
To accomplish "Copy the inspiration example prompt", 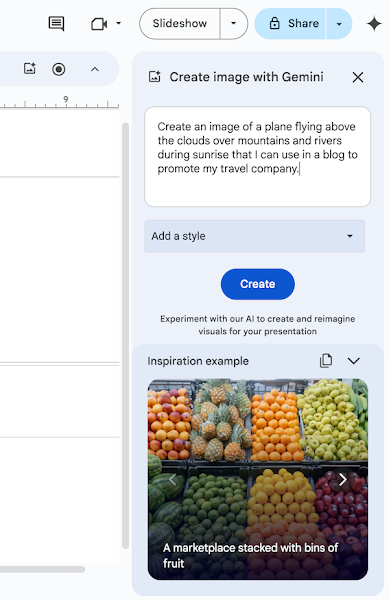I will pyautogui.click(x=326, y=360).
